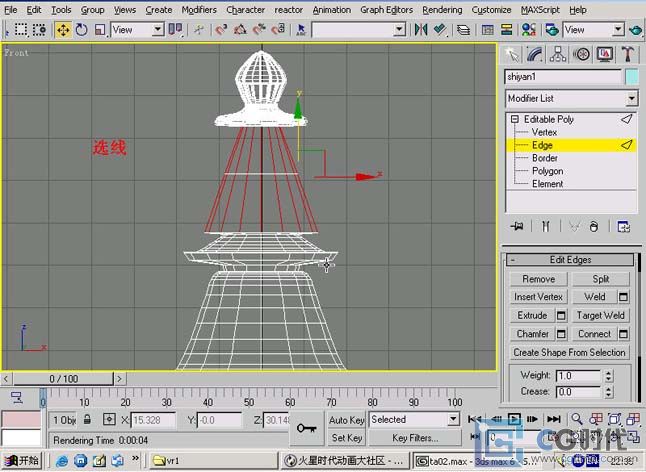Toggle the Percent Snap icon
646x472 pixels.
point(259,30)
